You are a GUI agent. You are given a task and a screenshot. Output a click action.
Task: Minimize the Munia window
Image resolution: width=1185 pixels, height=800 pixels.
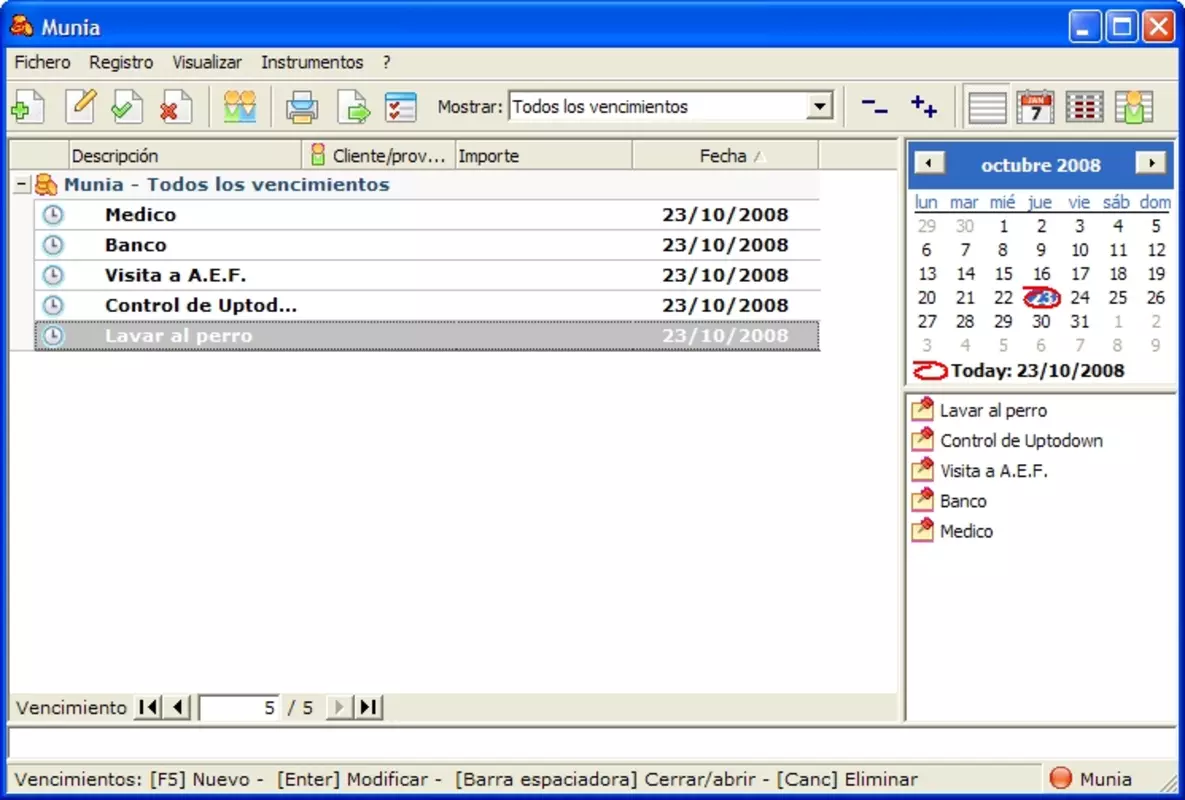(1084, 27)
